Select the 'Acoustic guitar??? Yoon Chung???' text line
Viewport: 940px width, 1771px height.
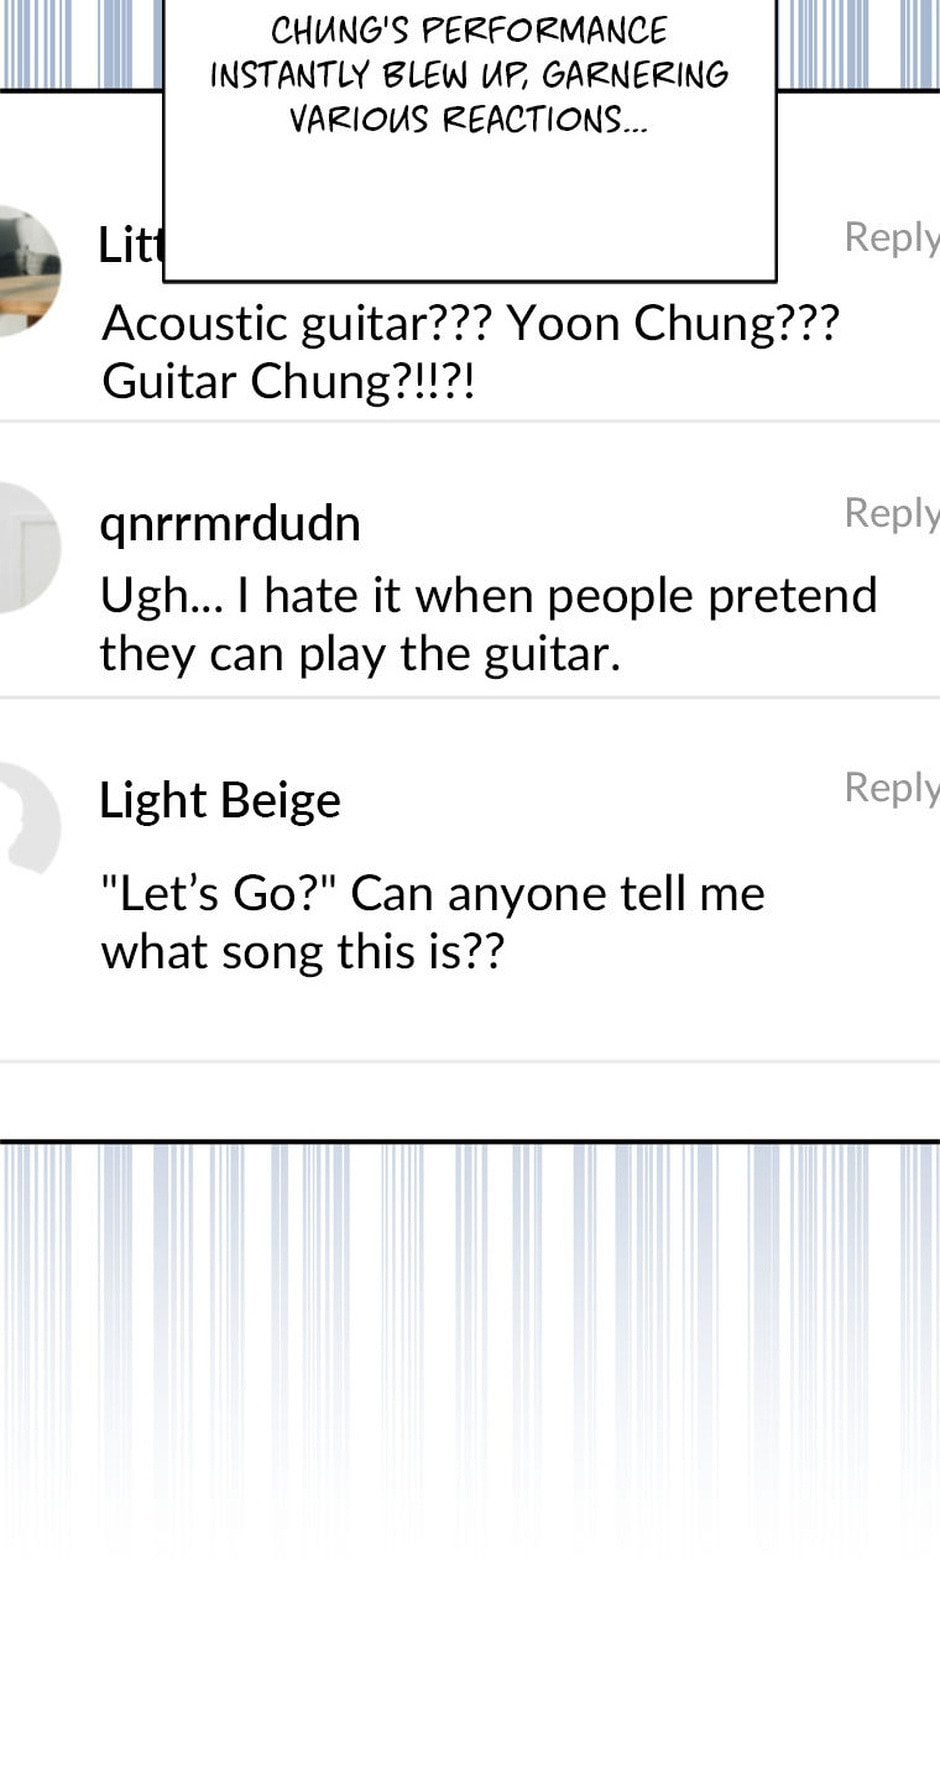[x=470, y=324]
